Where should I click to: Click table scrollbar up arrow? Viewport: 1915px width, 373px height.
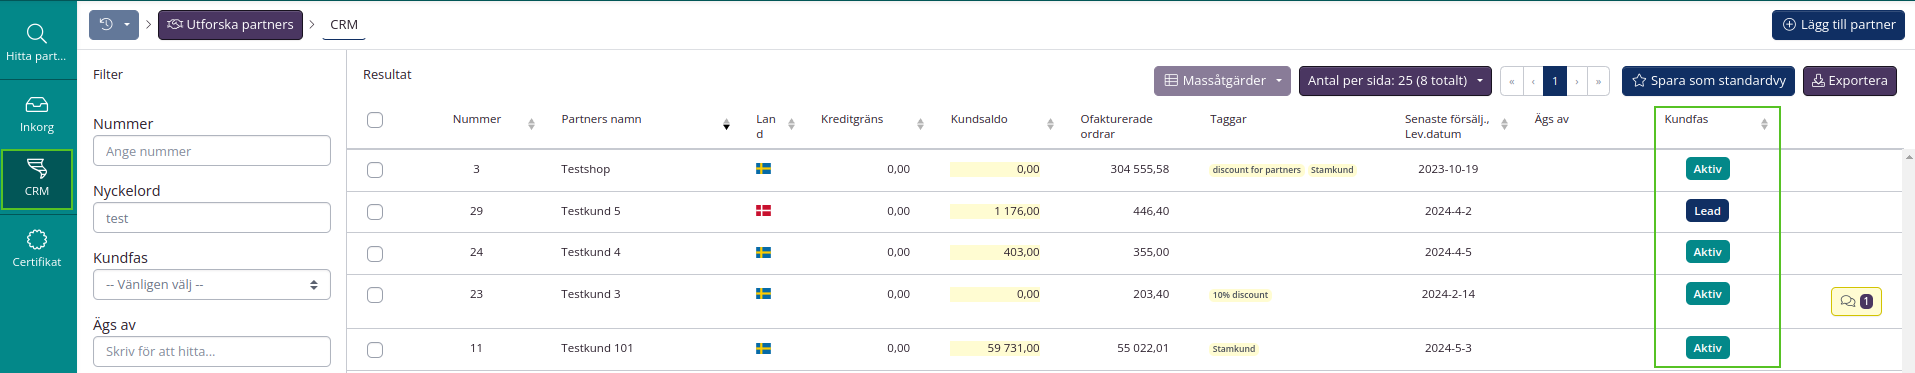coord(1909,157)
